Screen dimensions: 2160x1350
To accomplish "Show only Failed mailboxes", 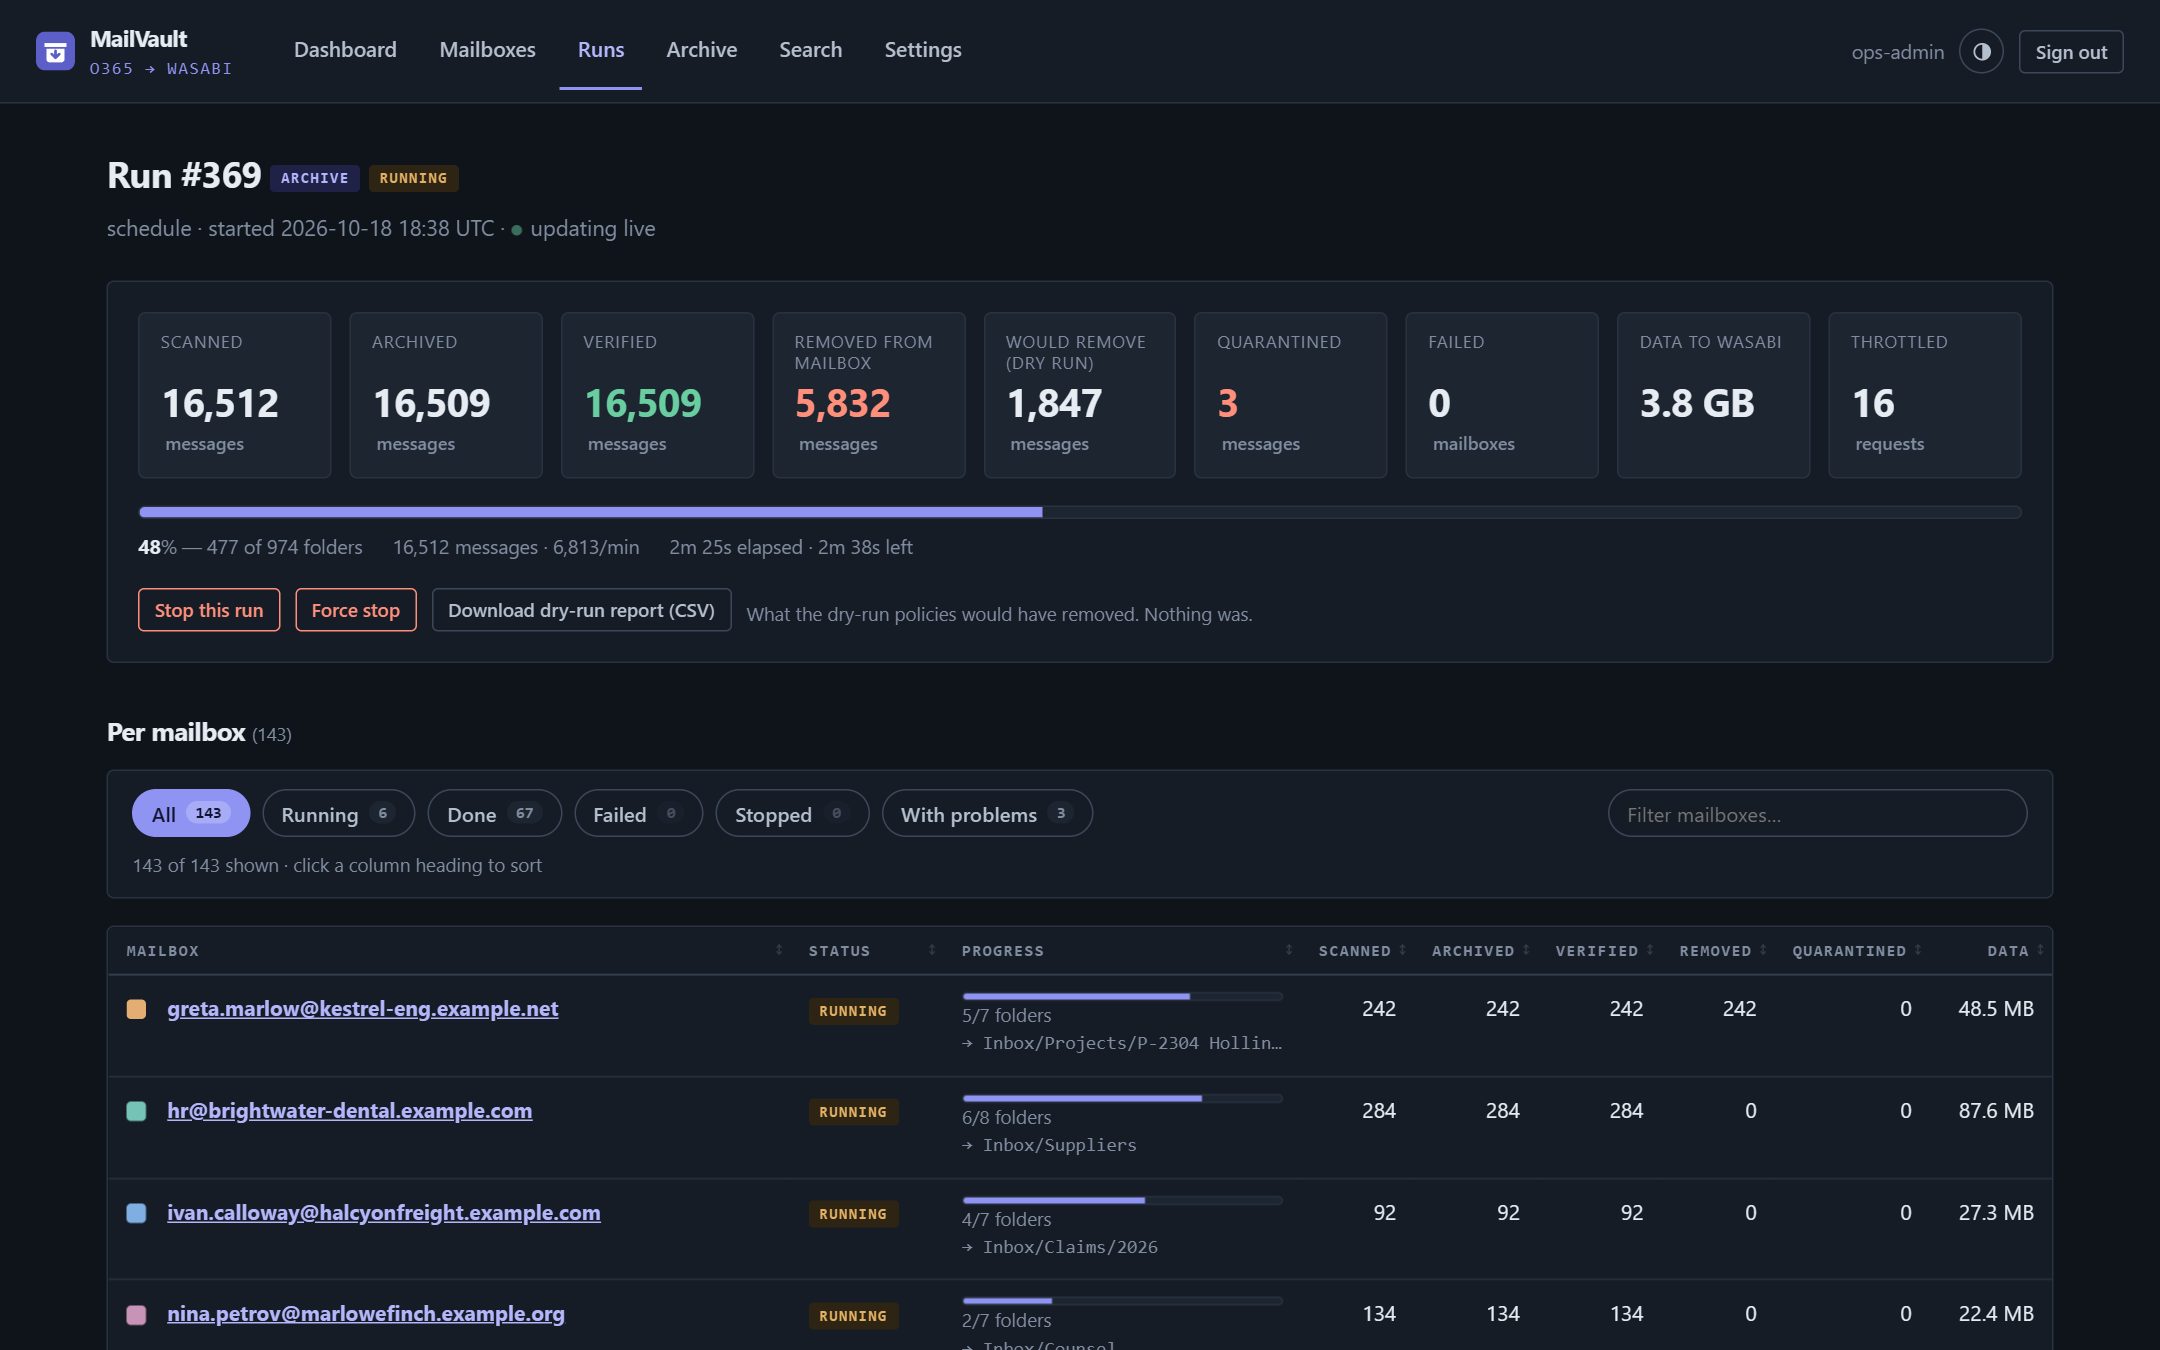I will pos(638,814).
